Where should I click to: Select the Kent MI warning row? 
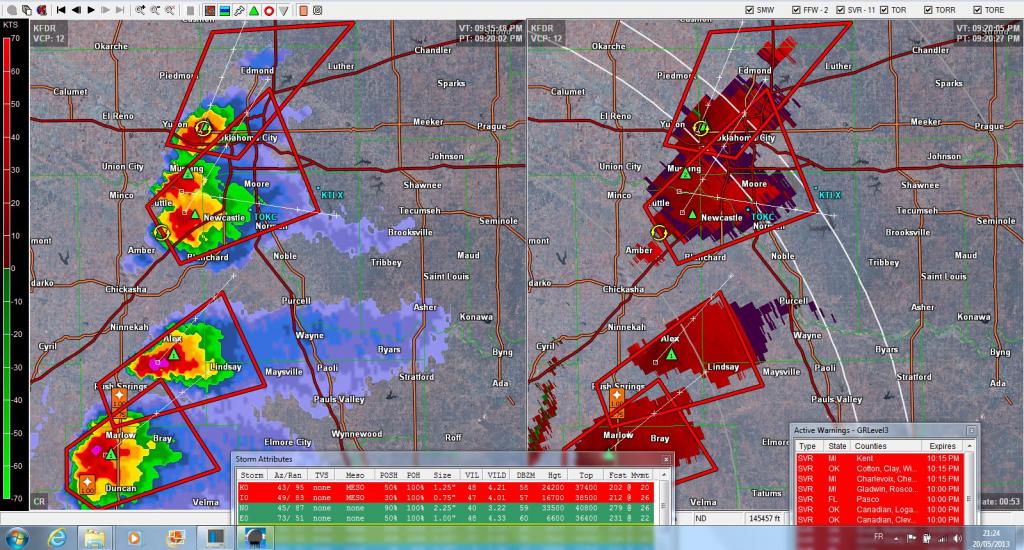click(x=880, y=459)
